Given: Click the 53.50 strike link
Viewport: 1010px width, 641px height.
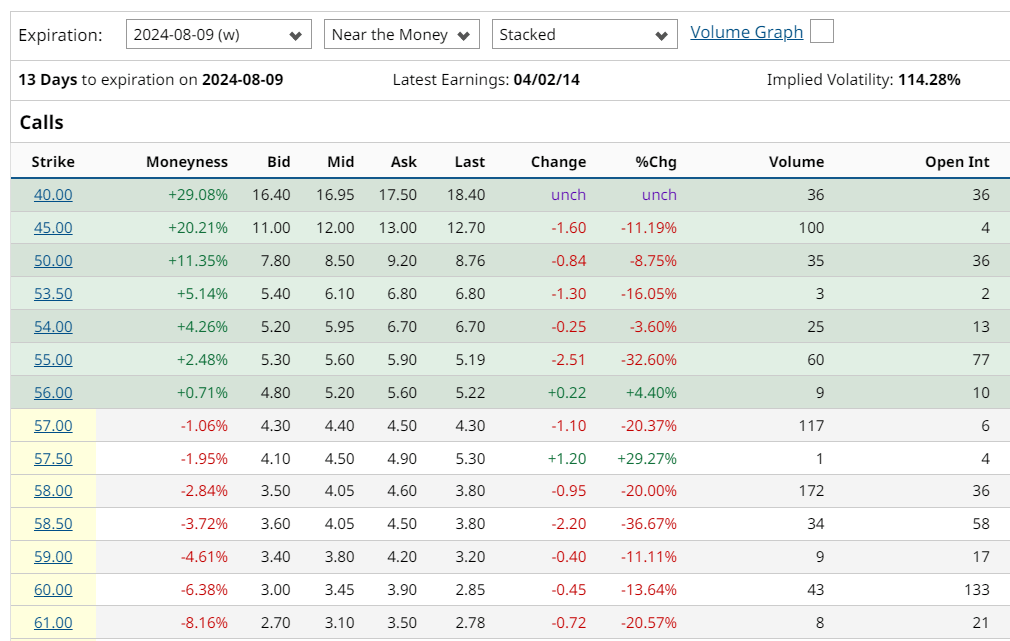Looking at the screenshot, I should click(x=52, y=293).
